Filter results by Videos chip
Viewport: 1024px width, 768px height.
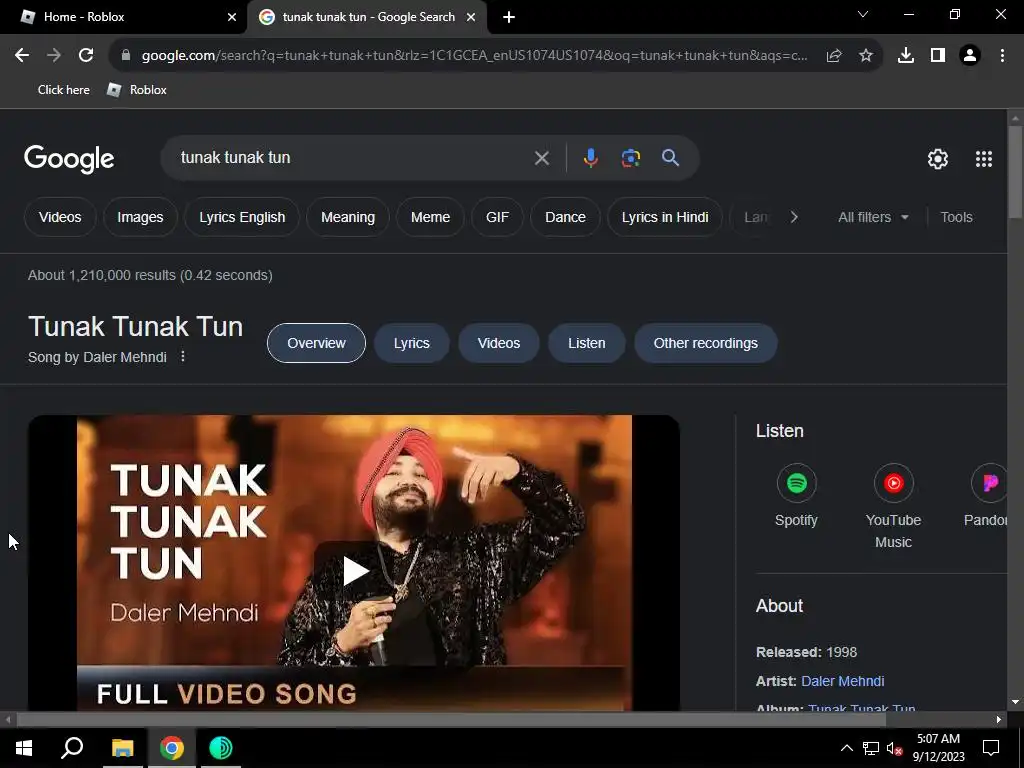coord(60,217)
